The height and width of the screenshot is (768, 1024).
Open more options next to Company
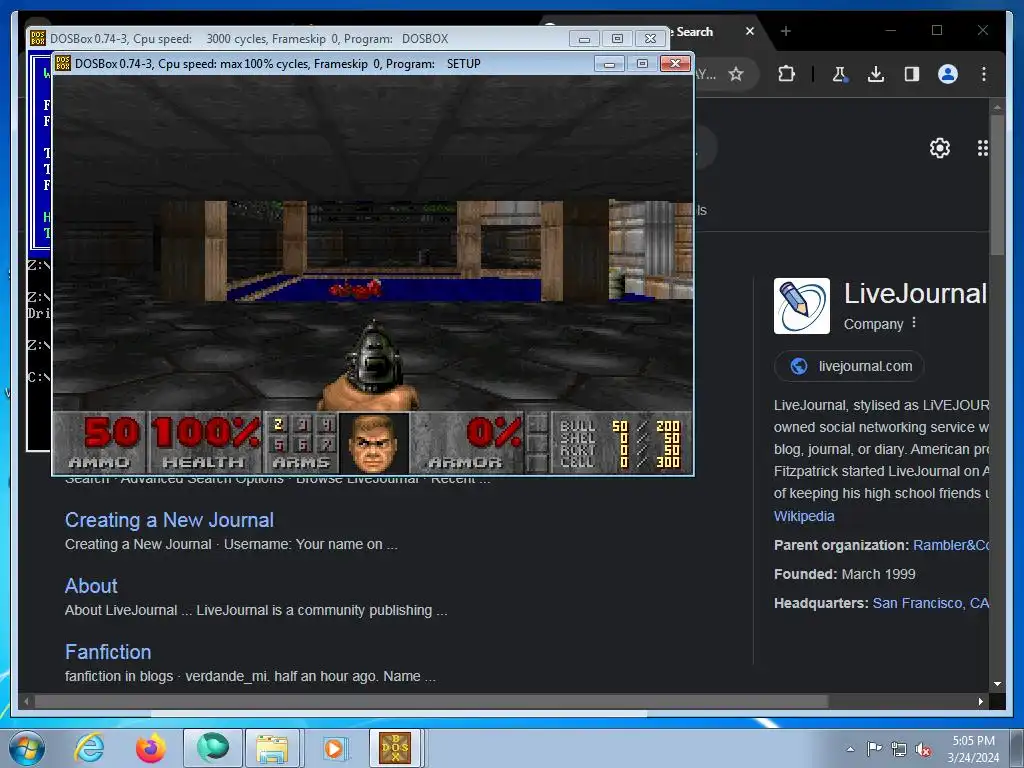[914, 323]
